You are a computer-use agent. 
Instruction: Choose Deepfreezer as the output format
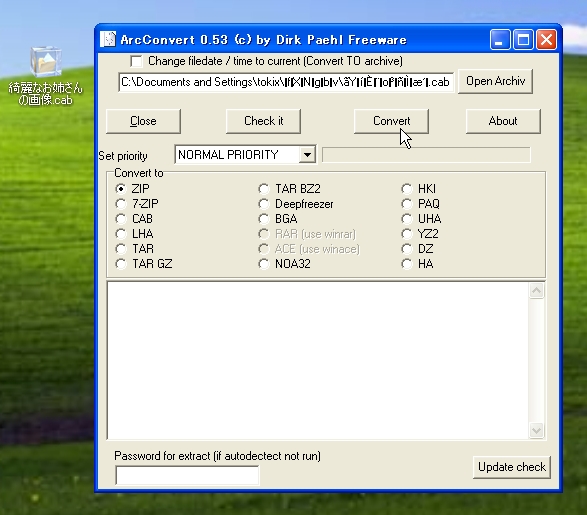(264, 204)
